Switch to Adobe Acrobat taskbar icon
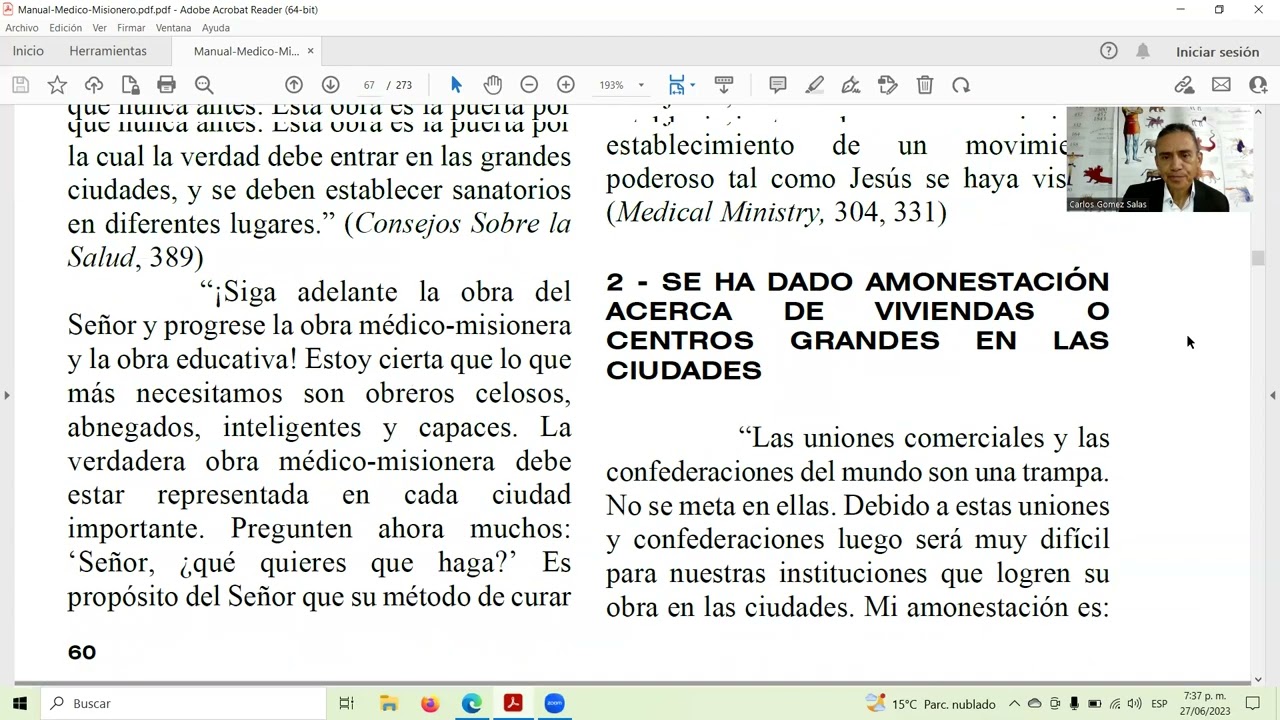This screenshot has height=720, width=1280. click(x=513, y=703)
